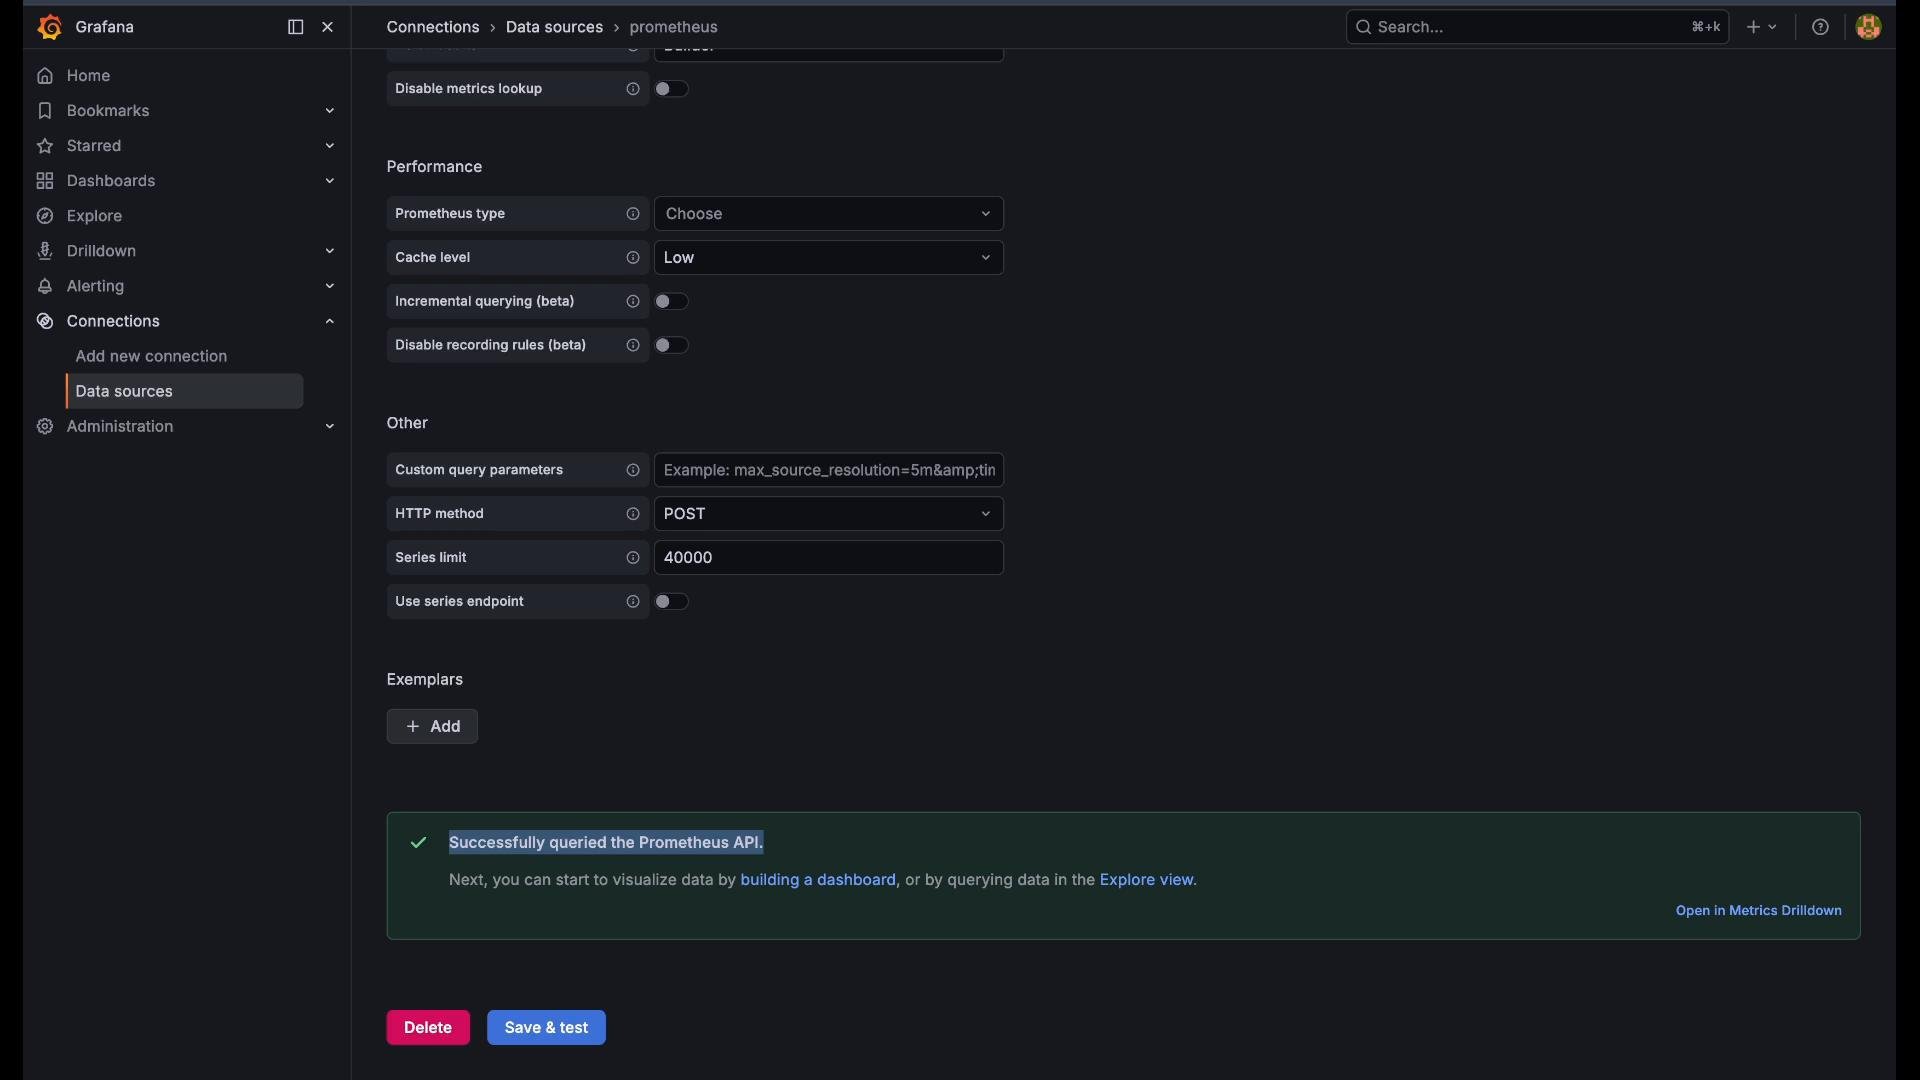Screen dimensions: 1920x1080
Task: Close the navigation menu X icon
Action: click(328, 27)
